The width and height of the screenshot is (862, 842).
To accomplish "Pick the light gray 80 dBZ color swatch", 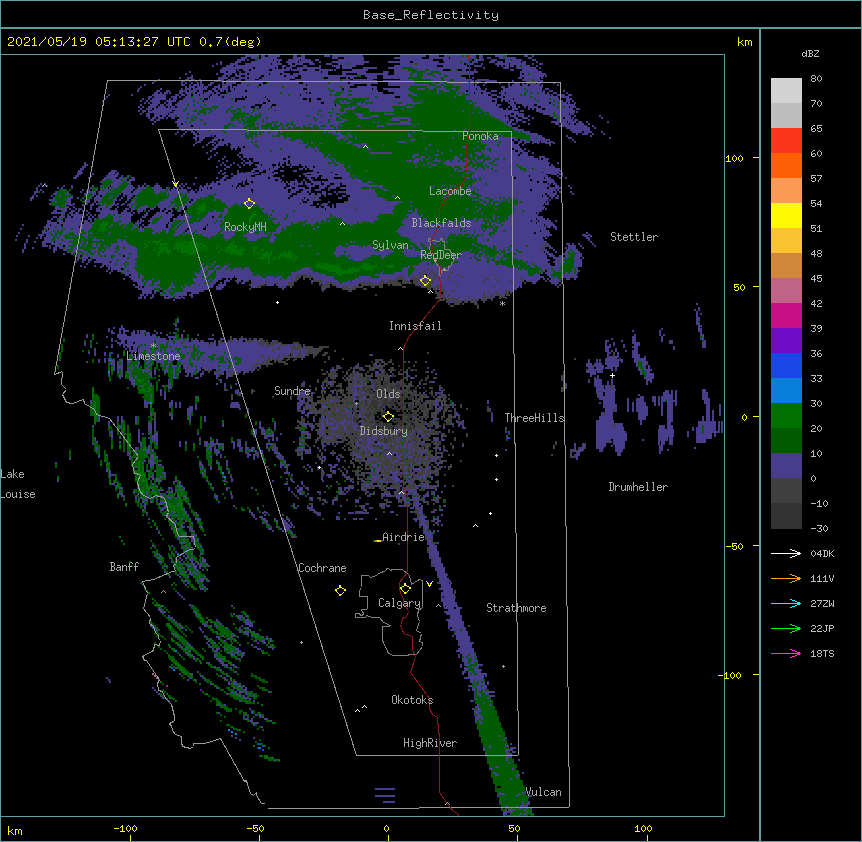I will [x=786, y=91].
